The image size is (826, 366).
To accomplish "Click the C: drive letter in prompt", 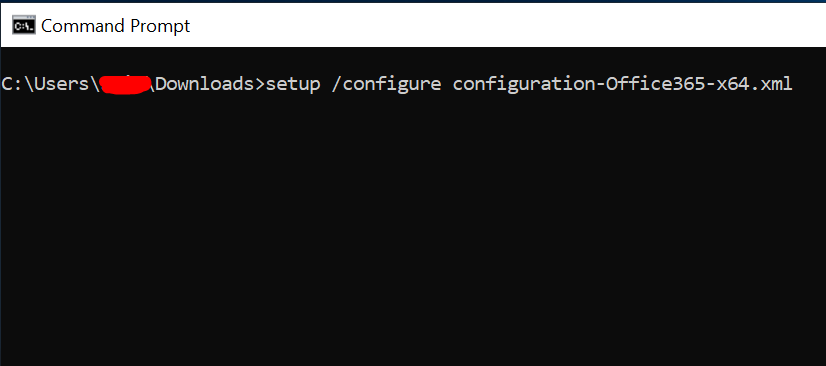I will point(14,84).
